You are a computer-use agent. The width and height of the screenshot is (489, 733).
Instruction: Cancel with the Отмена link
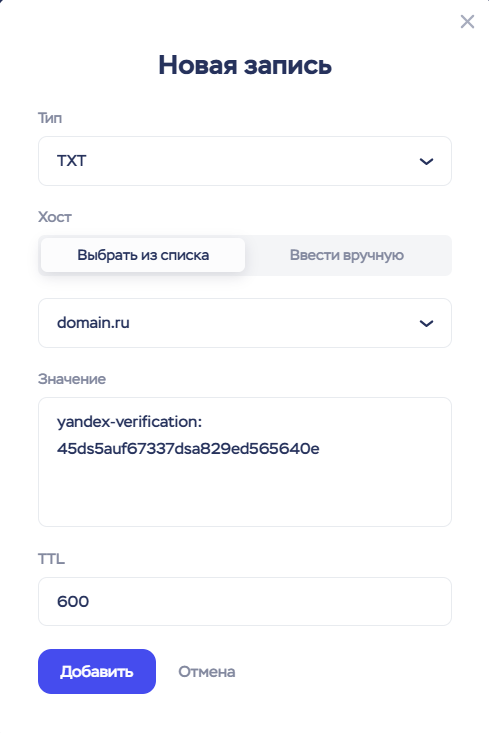207,672
